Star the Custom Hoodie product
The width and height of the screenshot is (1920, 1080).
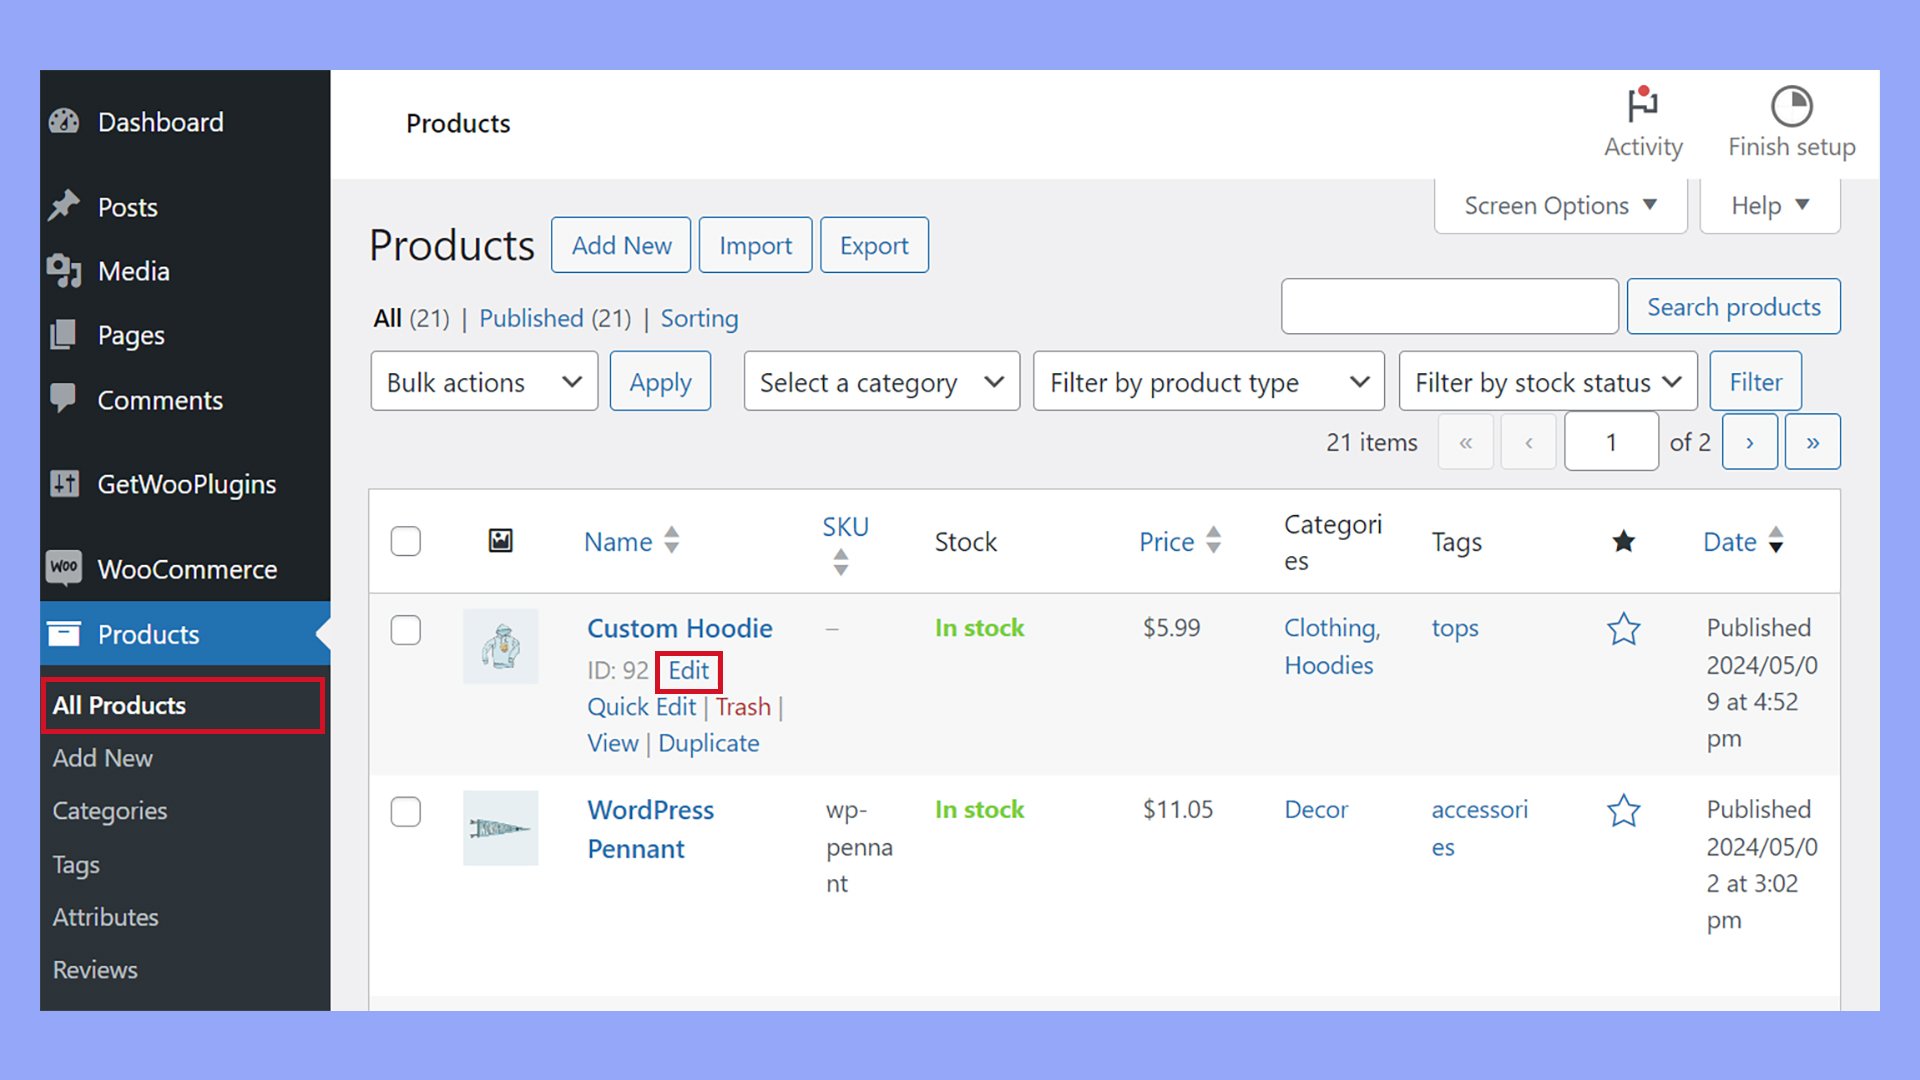click(x=1623, y=629)
